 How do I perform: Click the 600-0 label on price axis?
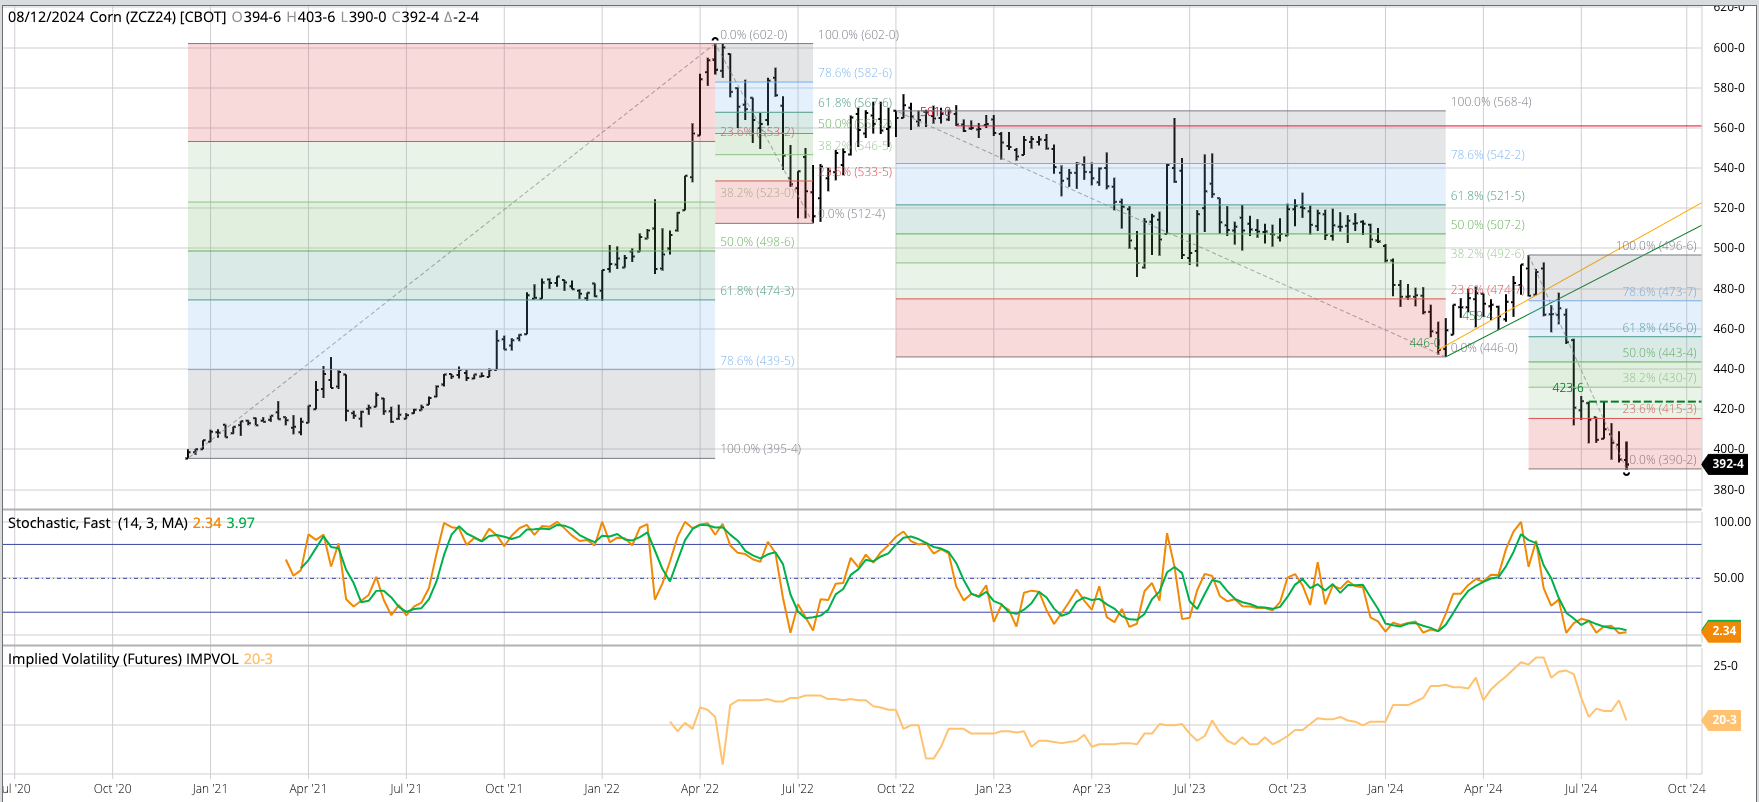pyautogui.click(x=1729, y=48)
